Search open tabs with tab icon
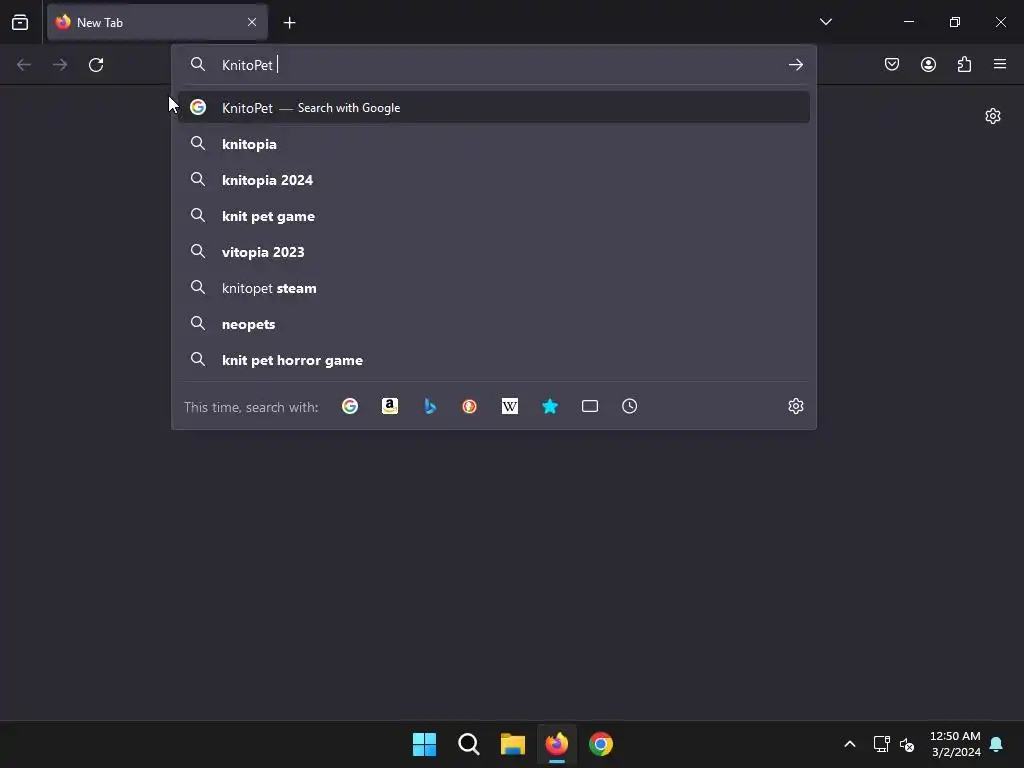 [x=590, y=406]
